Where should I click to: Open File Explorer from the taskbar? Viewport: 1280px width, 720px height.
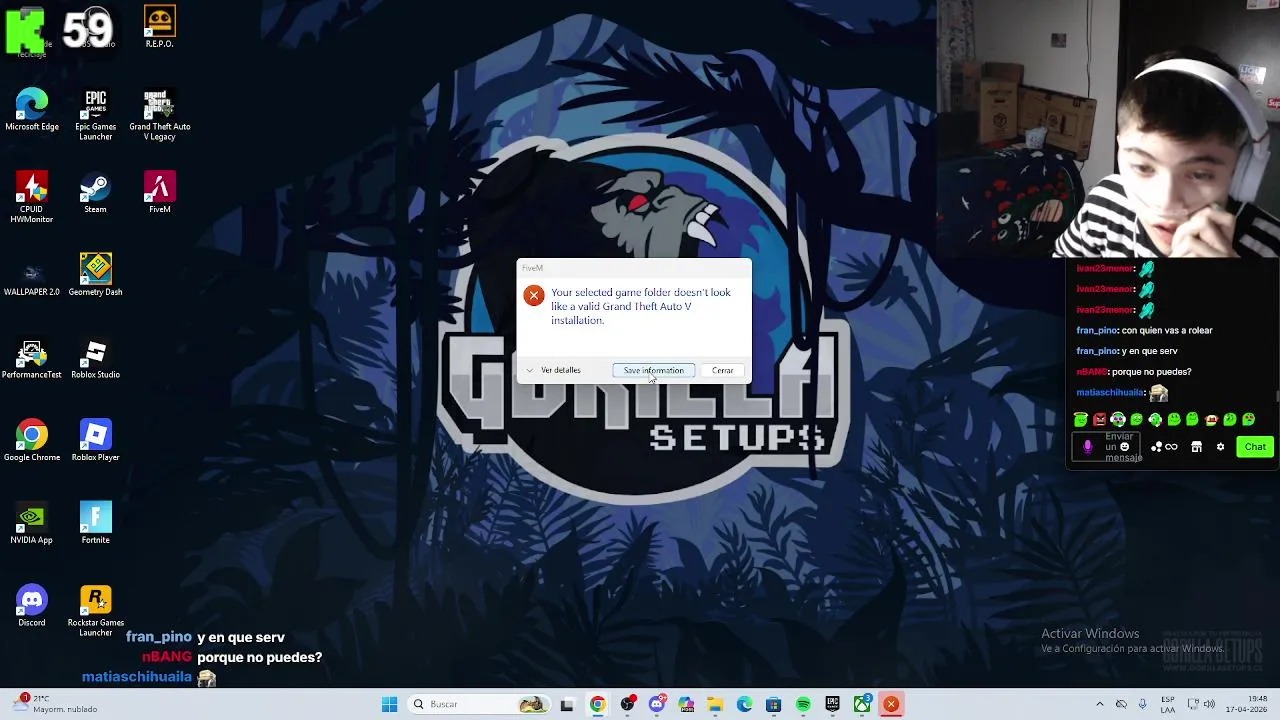[715, 705]
